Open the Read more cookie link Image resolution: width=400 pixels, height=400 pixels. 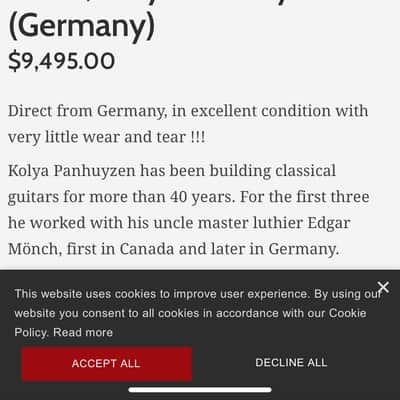(83, 332)
